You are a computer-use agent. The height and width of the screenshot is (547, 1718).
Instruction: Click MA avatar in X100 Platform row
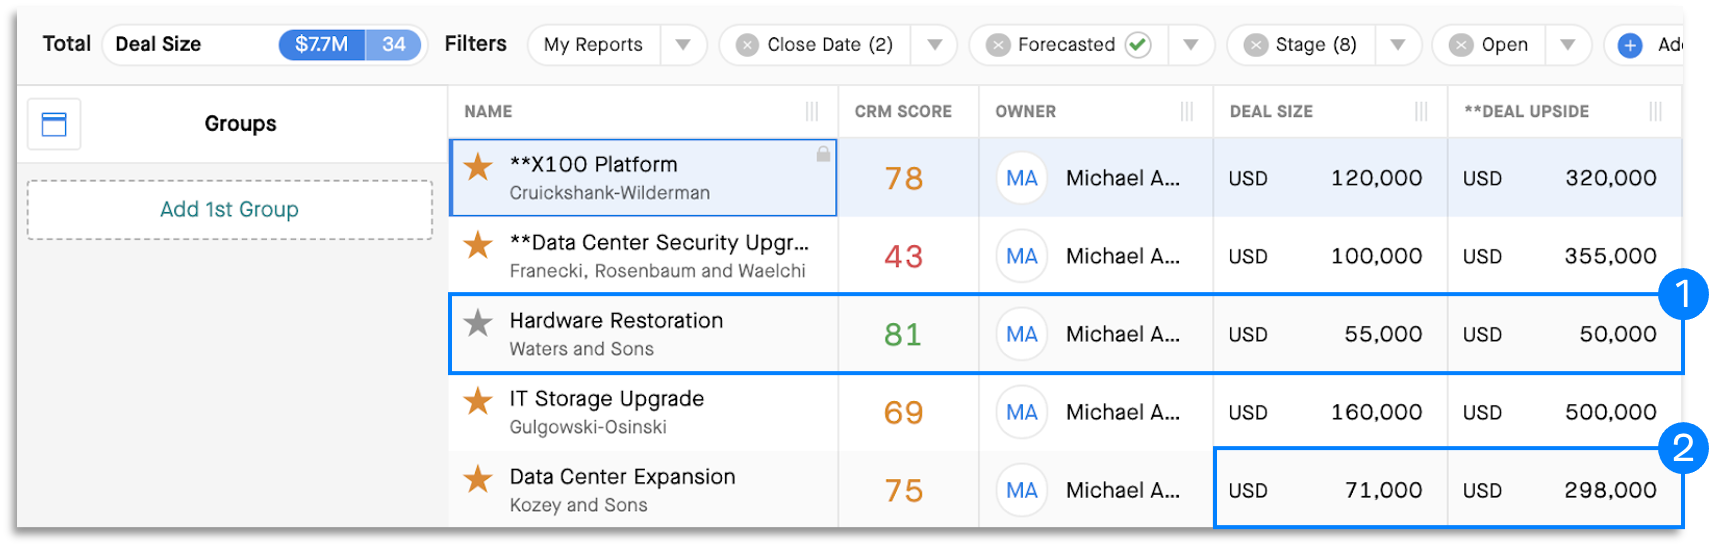pos(1022,179)
